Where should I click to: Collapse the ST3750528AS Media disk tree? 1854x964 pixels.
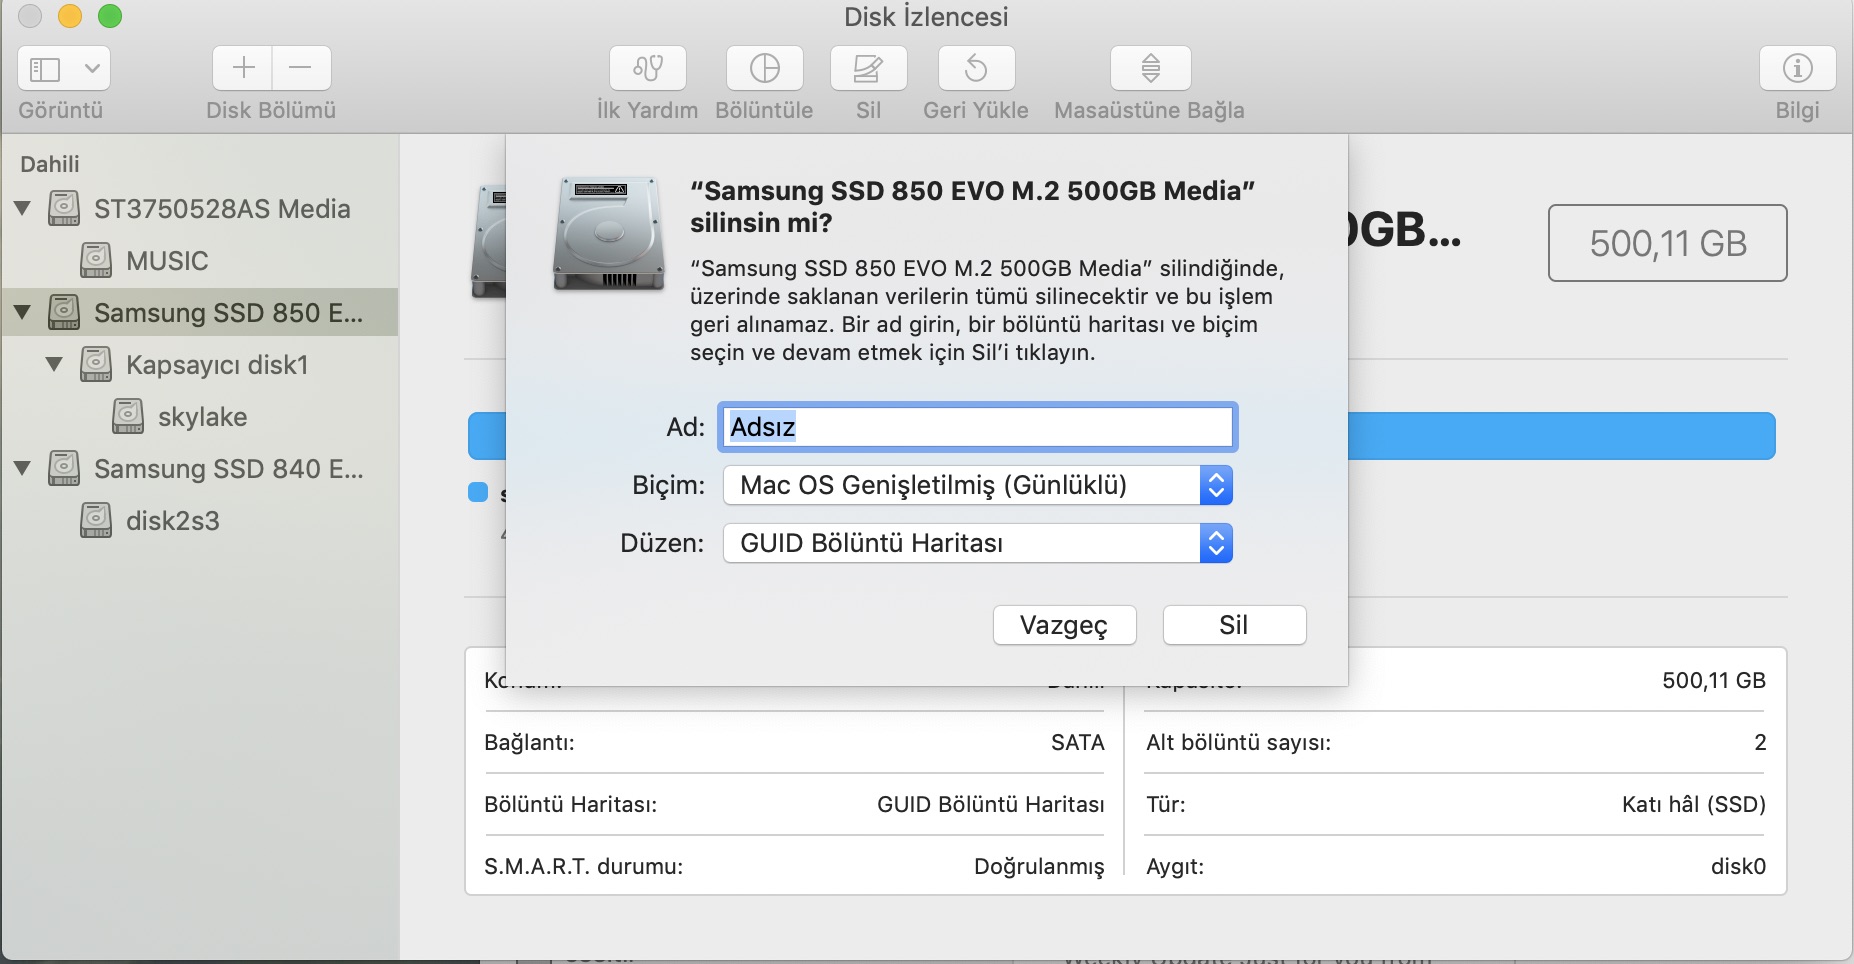click(23, 209)
